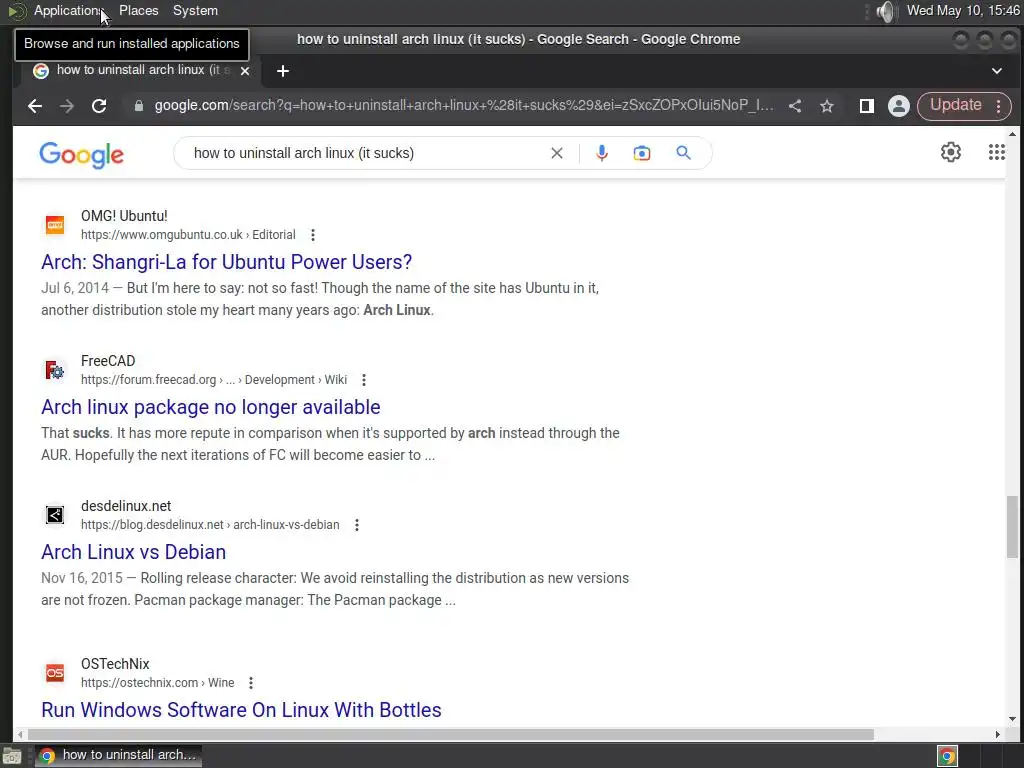
Task: Click the FreeCAD favicon
Action: coord(55,370)
